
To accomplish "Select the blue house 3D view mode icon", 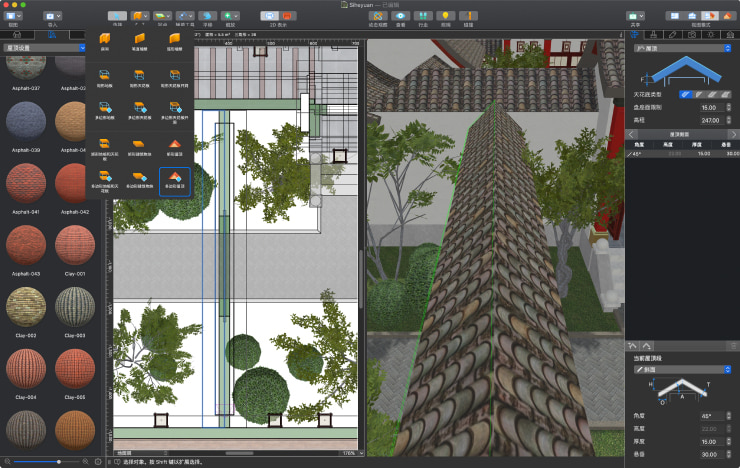I will 692,16.
